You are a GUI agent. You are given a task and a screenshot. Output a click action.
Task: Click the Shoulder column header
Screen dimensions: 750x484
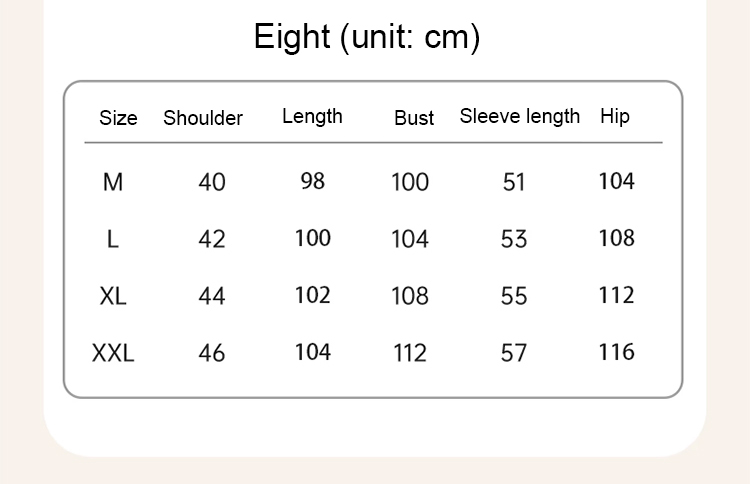pos(203,118)
